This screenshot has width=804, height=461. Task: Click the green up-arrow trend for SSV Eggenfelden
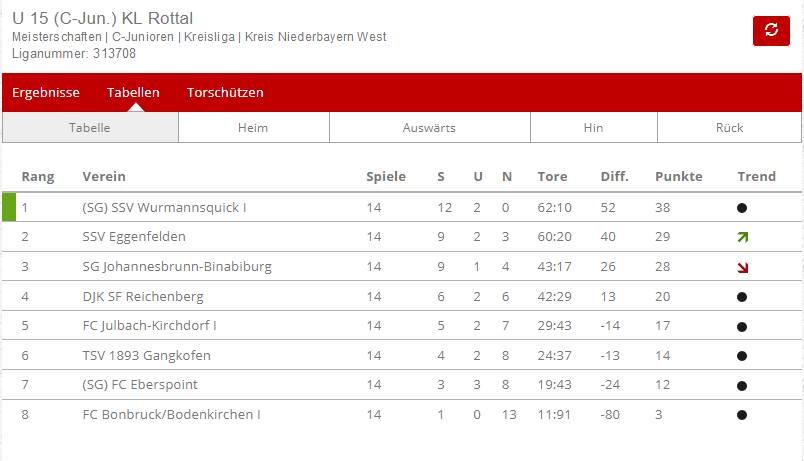pyautogui.click(x=742, y=237)
